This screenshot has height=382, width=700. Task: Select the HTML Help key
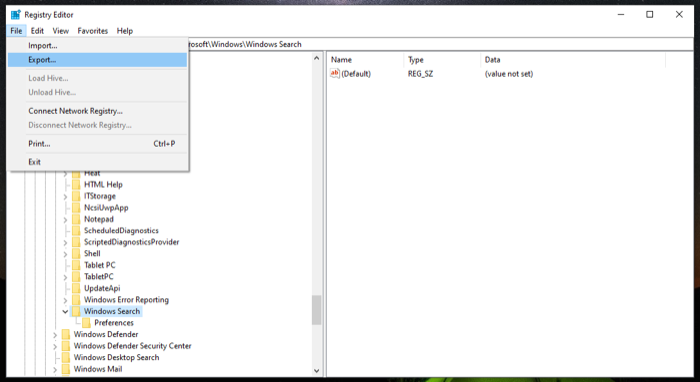click(x=103, y=185)
